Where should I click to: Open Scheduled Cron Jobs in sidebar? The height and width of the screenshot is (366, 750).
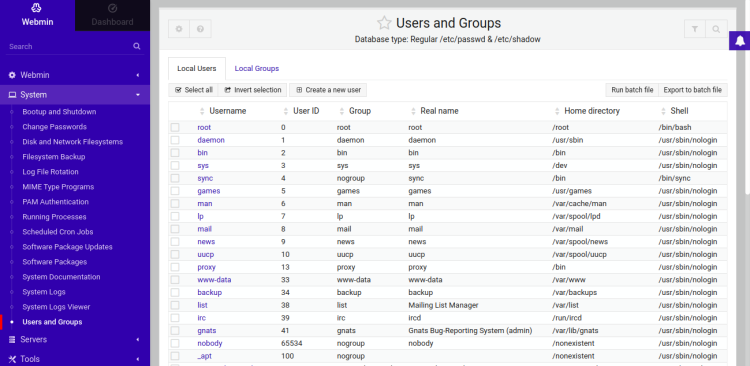pyautogui.click(x=58, y=232)
